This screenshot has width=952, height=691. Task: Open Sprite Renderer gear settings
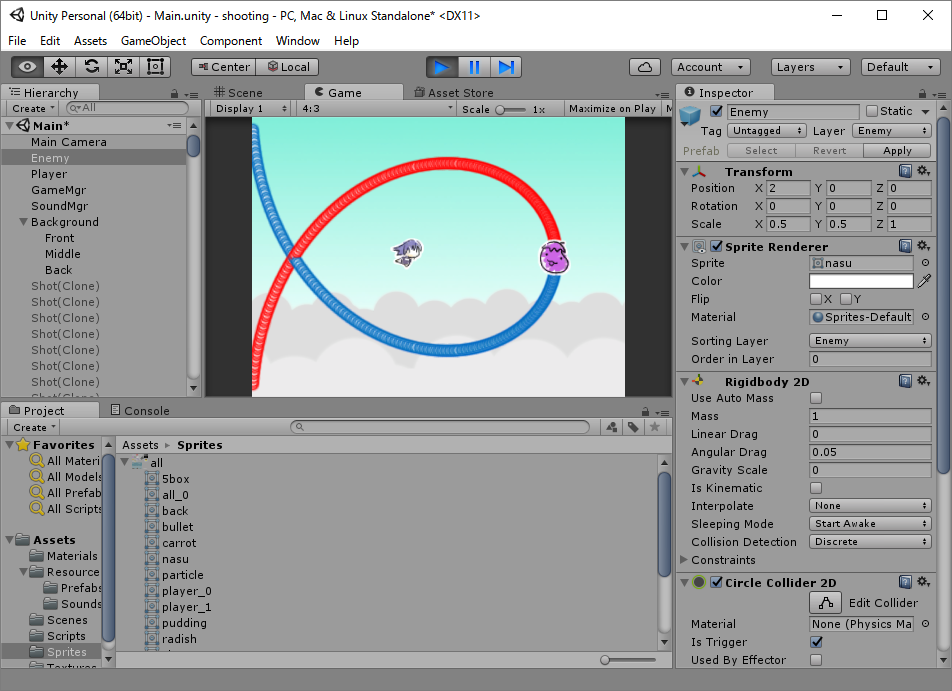[923, 246]
